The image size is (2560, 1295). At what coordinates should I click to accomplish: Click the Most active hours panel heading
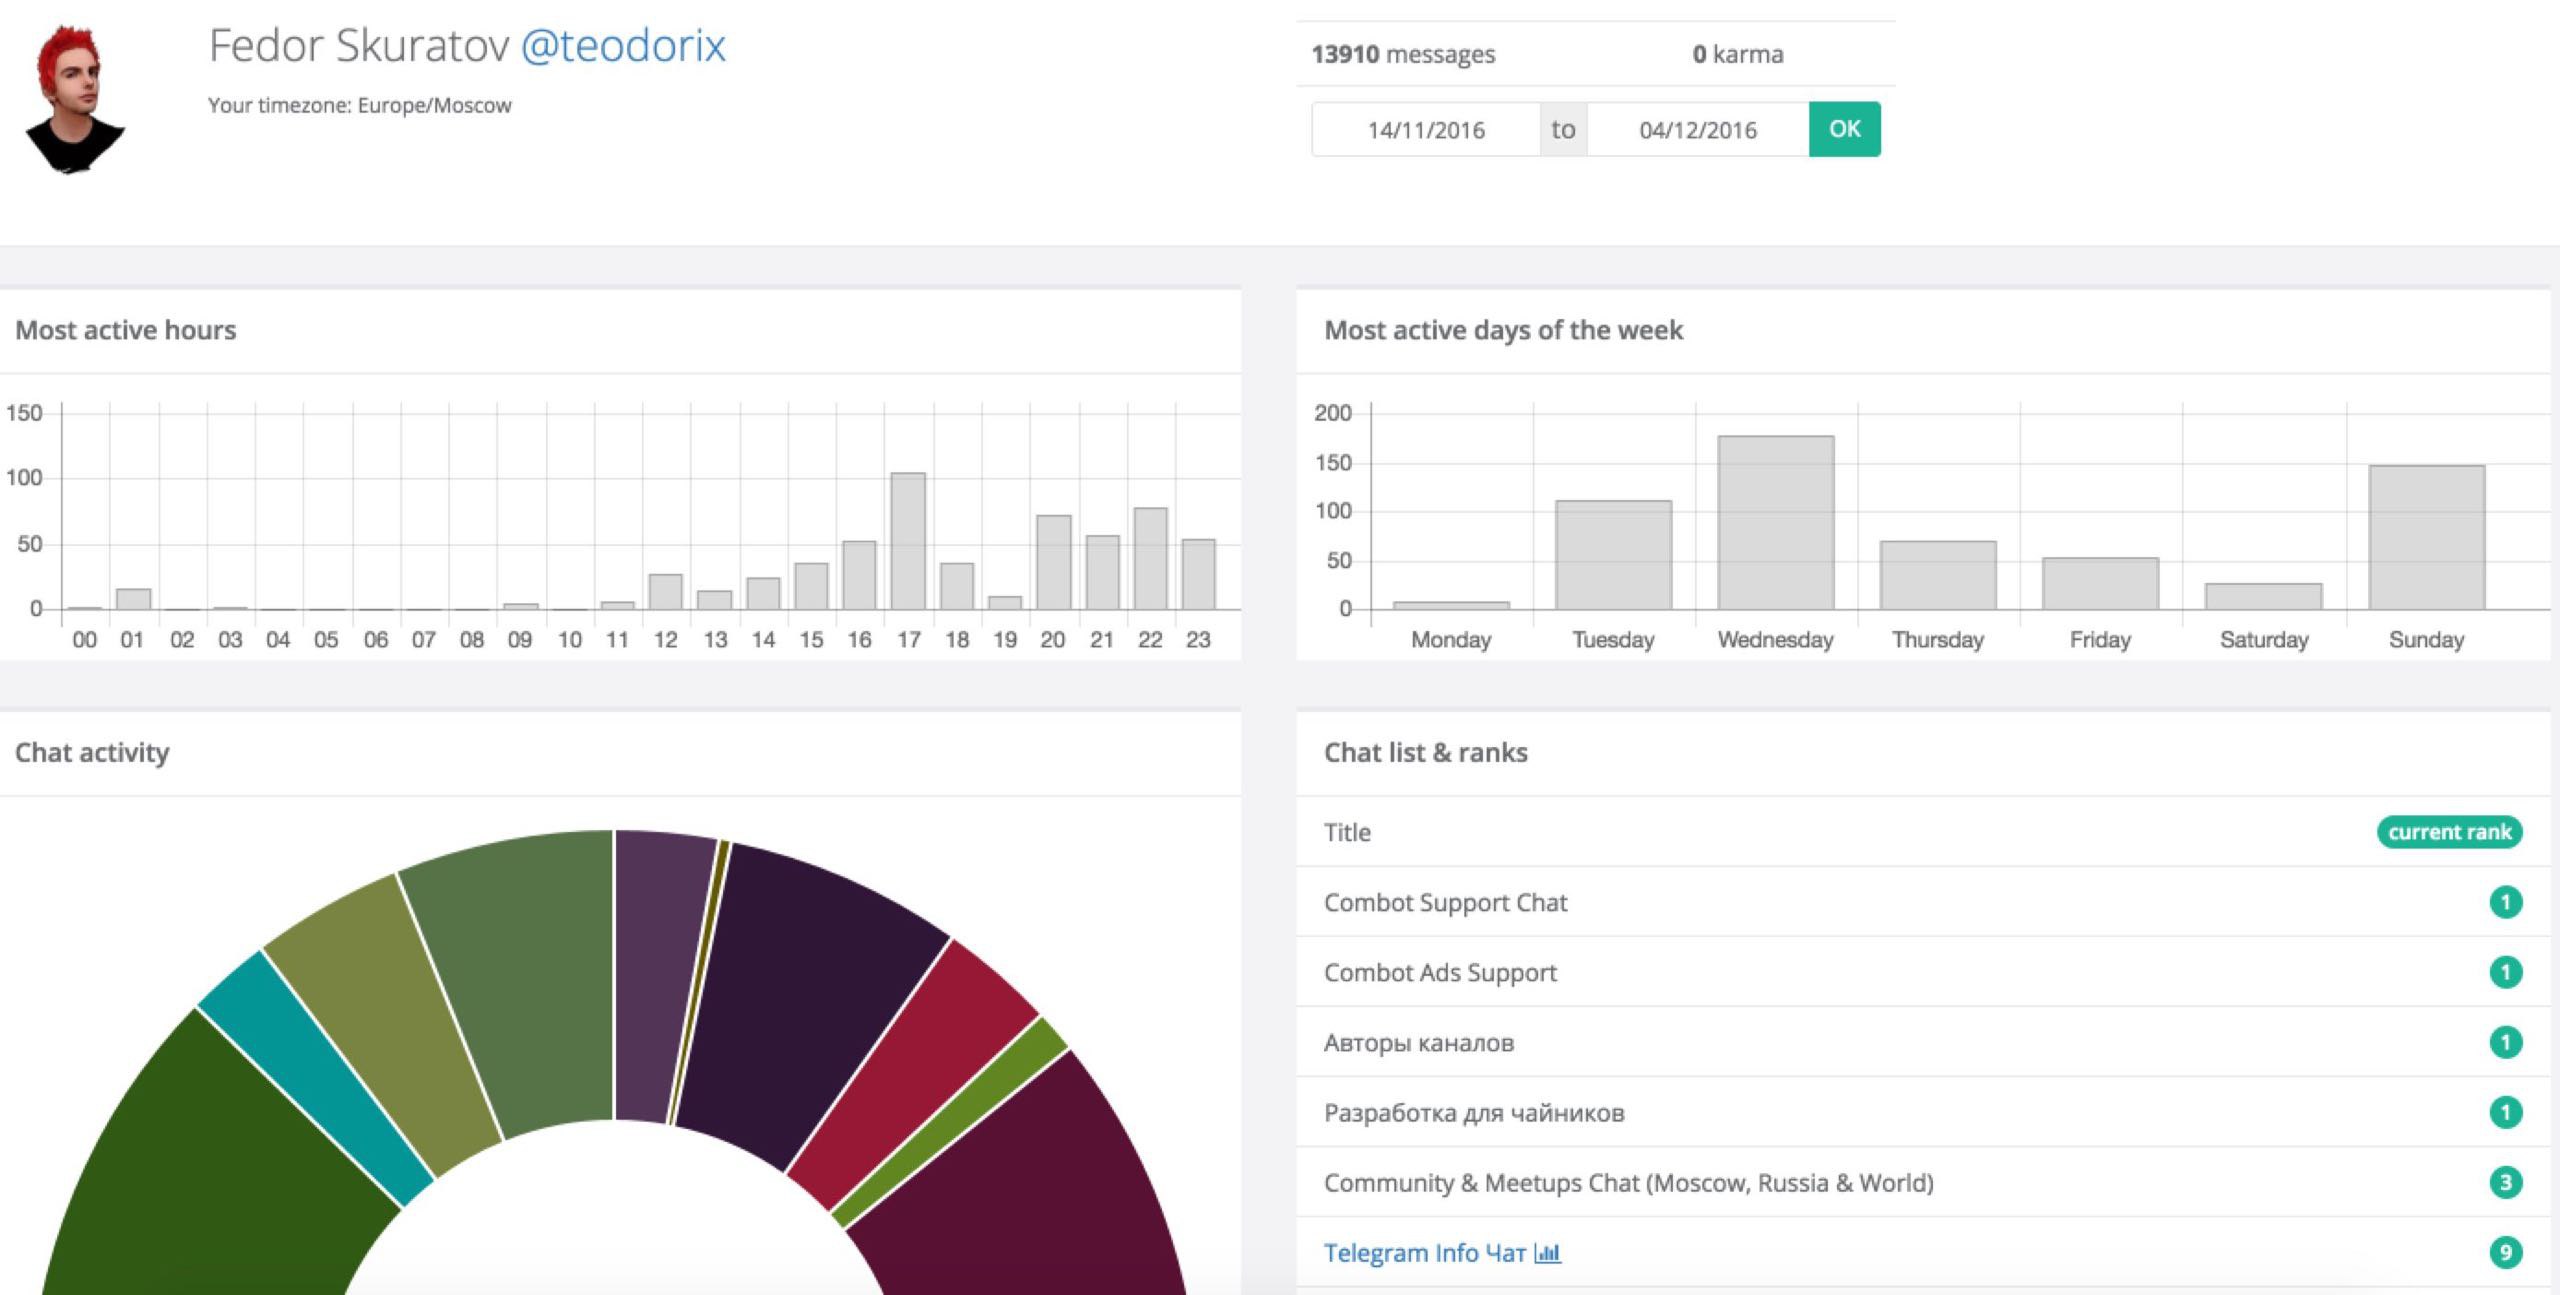(126, 330)
